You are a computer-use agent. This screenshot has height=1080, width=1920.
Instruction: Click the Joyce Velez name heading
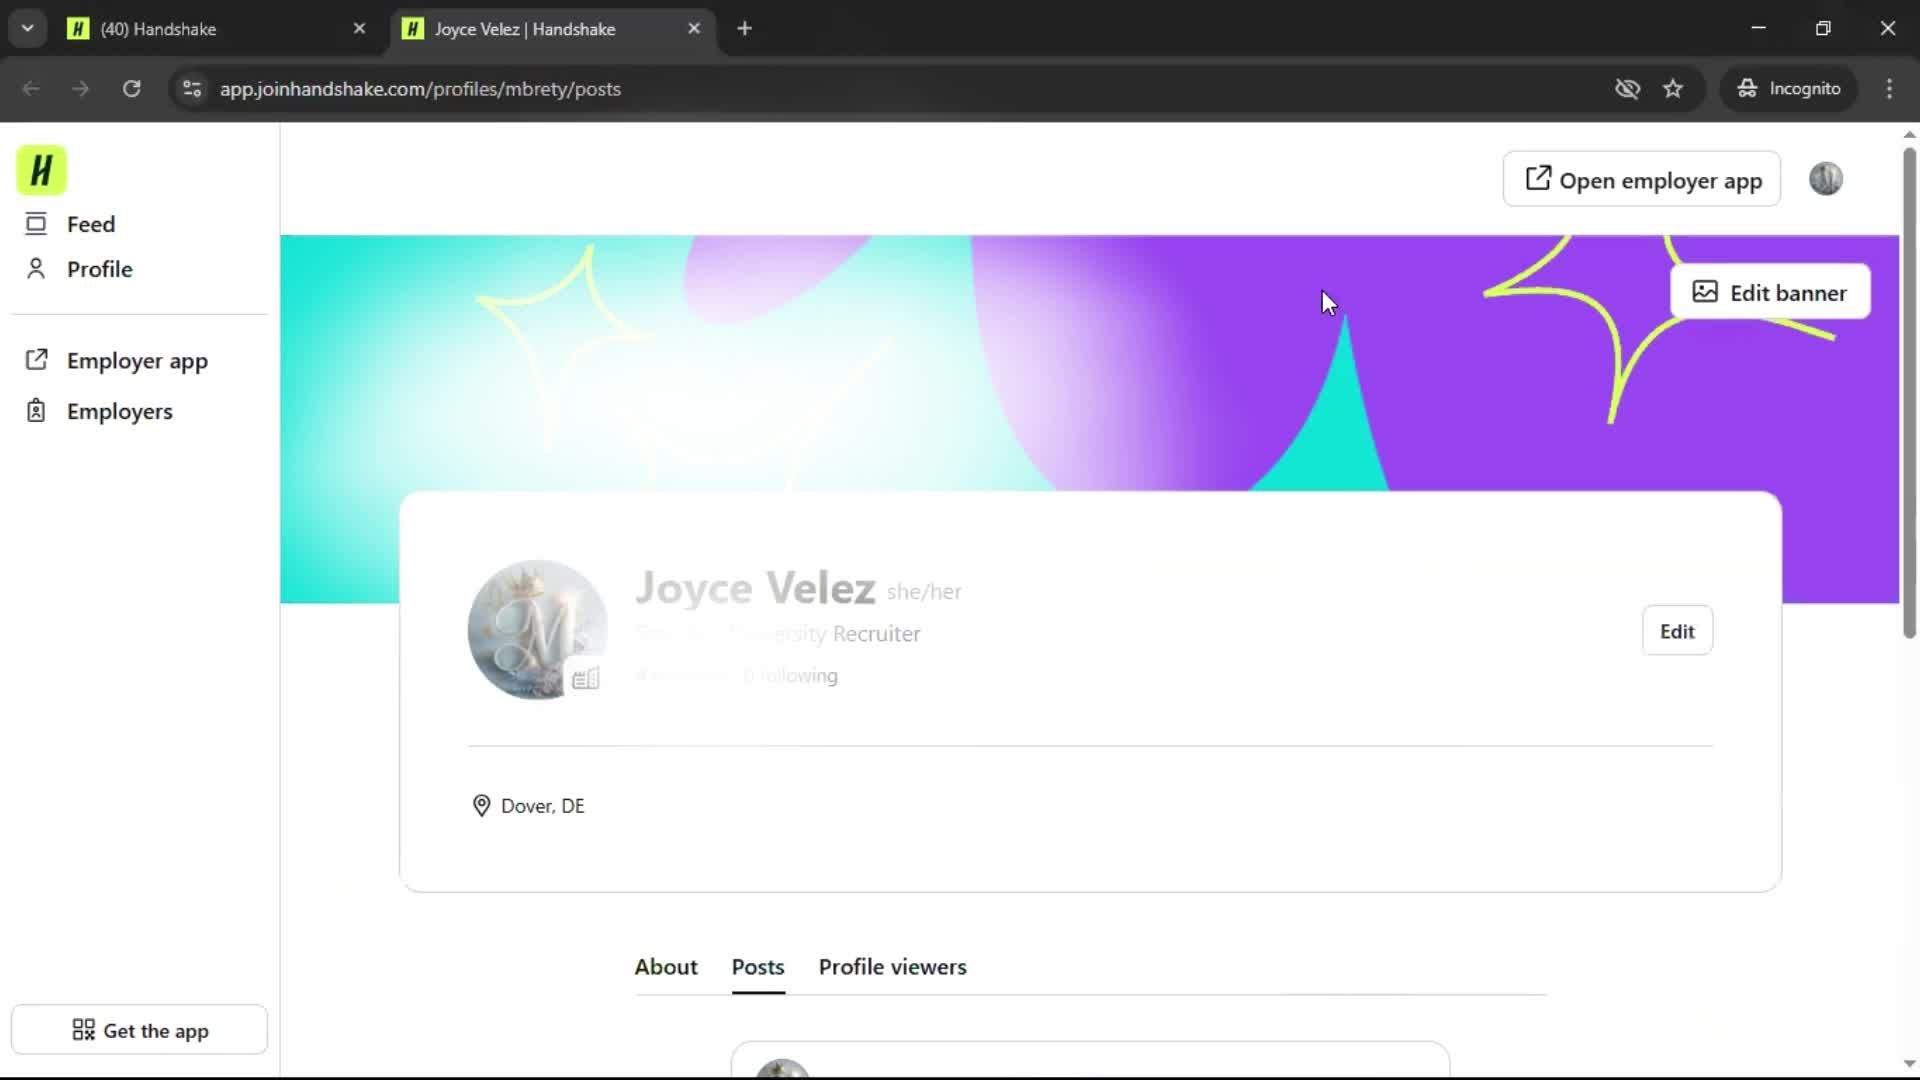tap(755, 588)
